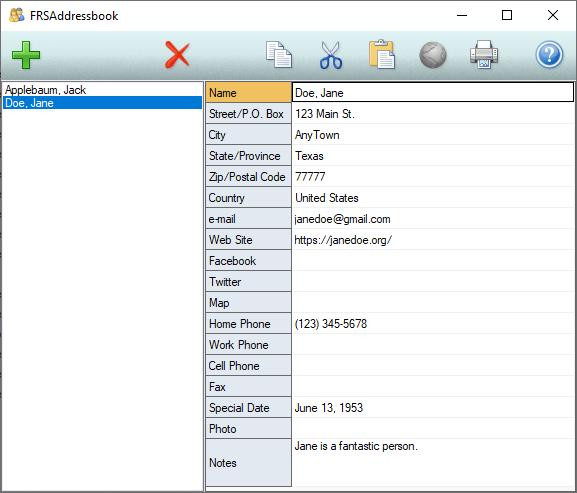
Task: Click the empty Cell Phone field
Action: pyautogui.click(x=433, y=366)
